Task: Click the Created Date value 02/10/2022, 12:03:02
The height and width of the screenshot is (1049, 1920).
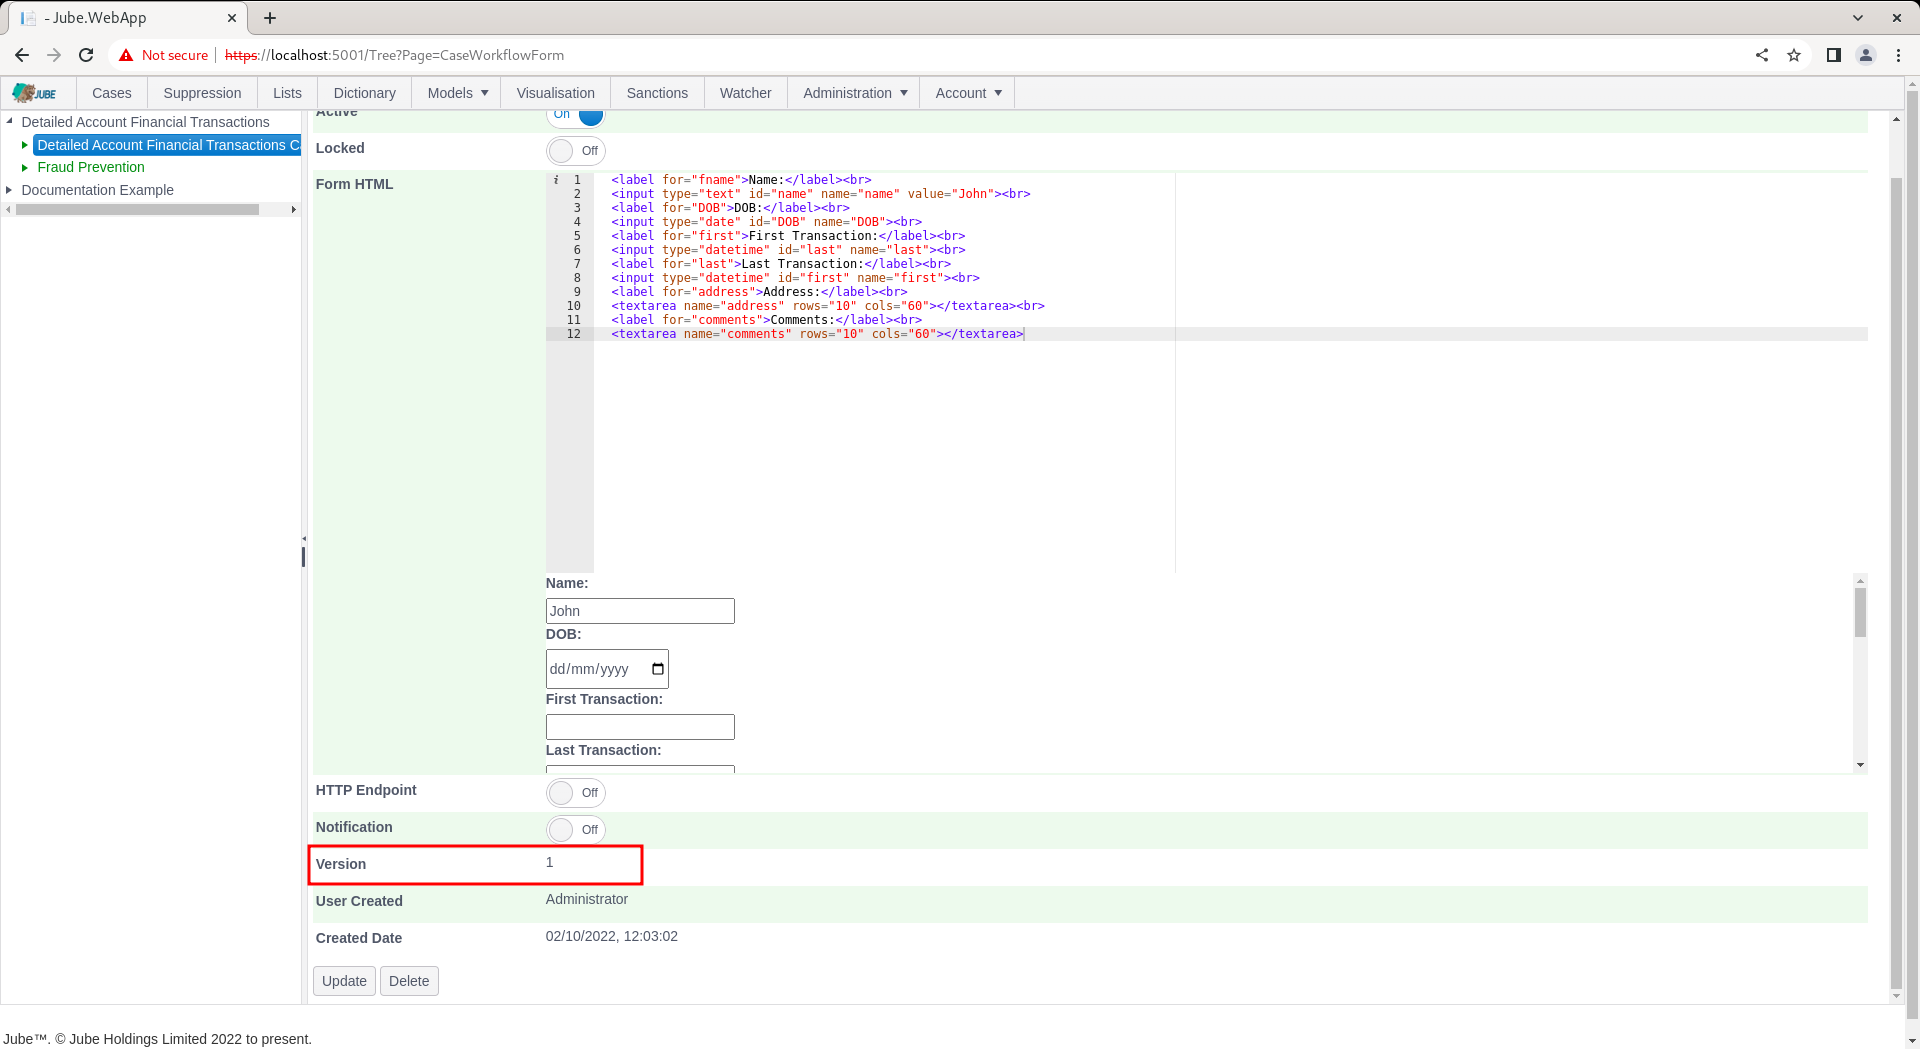Action: pyautogui.click(x=612, y=936)
